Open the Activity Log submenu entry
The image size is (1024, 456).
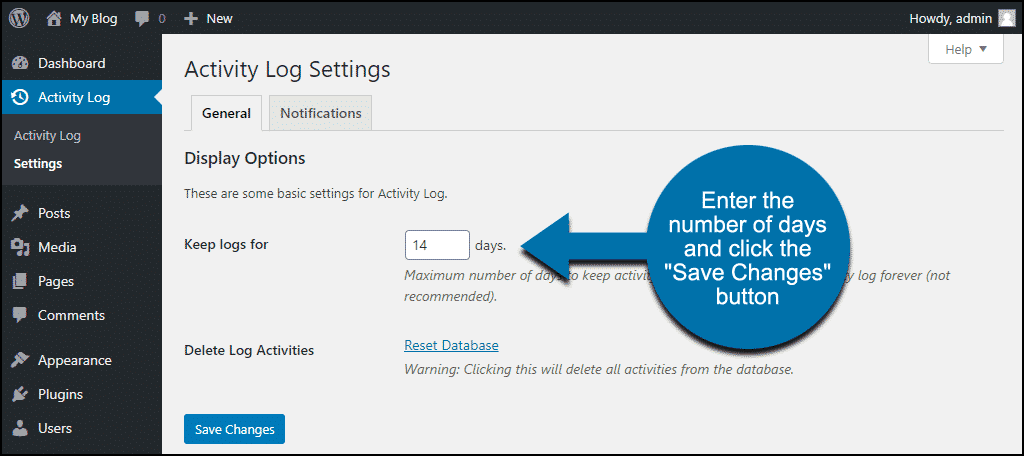47,136
